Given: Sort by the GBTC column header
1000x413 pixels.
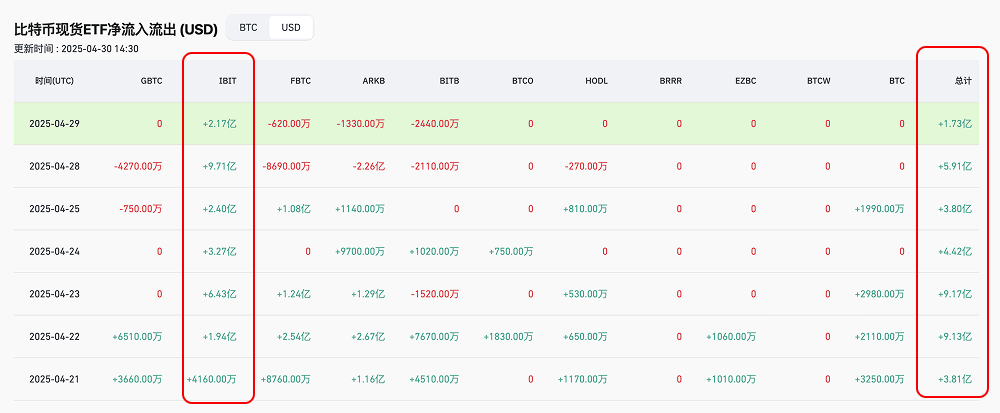Looking at the screenshot, I should pos(151,80).
